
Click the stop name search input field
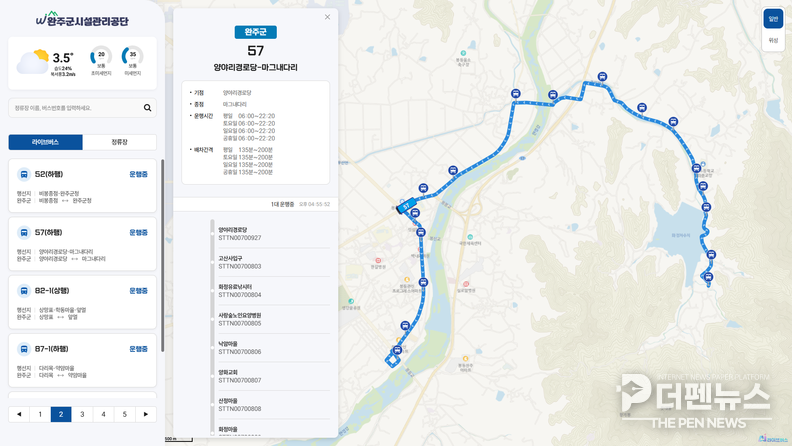74,107
